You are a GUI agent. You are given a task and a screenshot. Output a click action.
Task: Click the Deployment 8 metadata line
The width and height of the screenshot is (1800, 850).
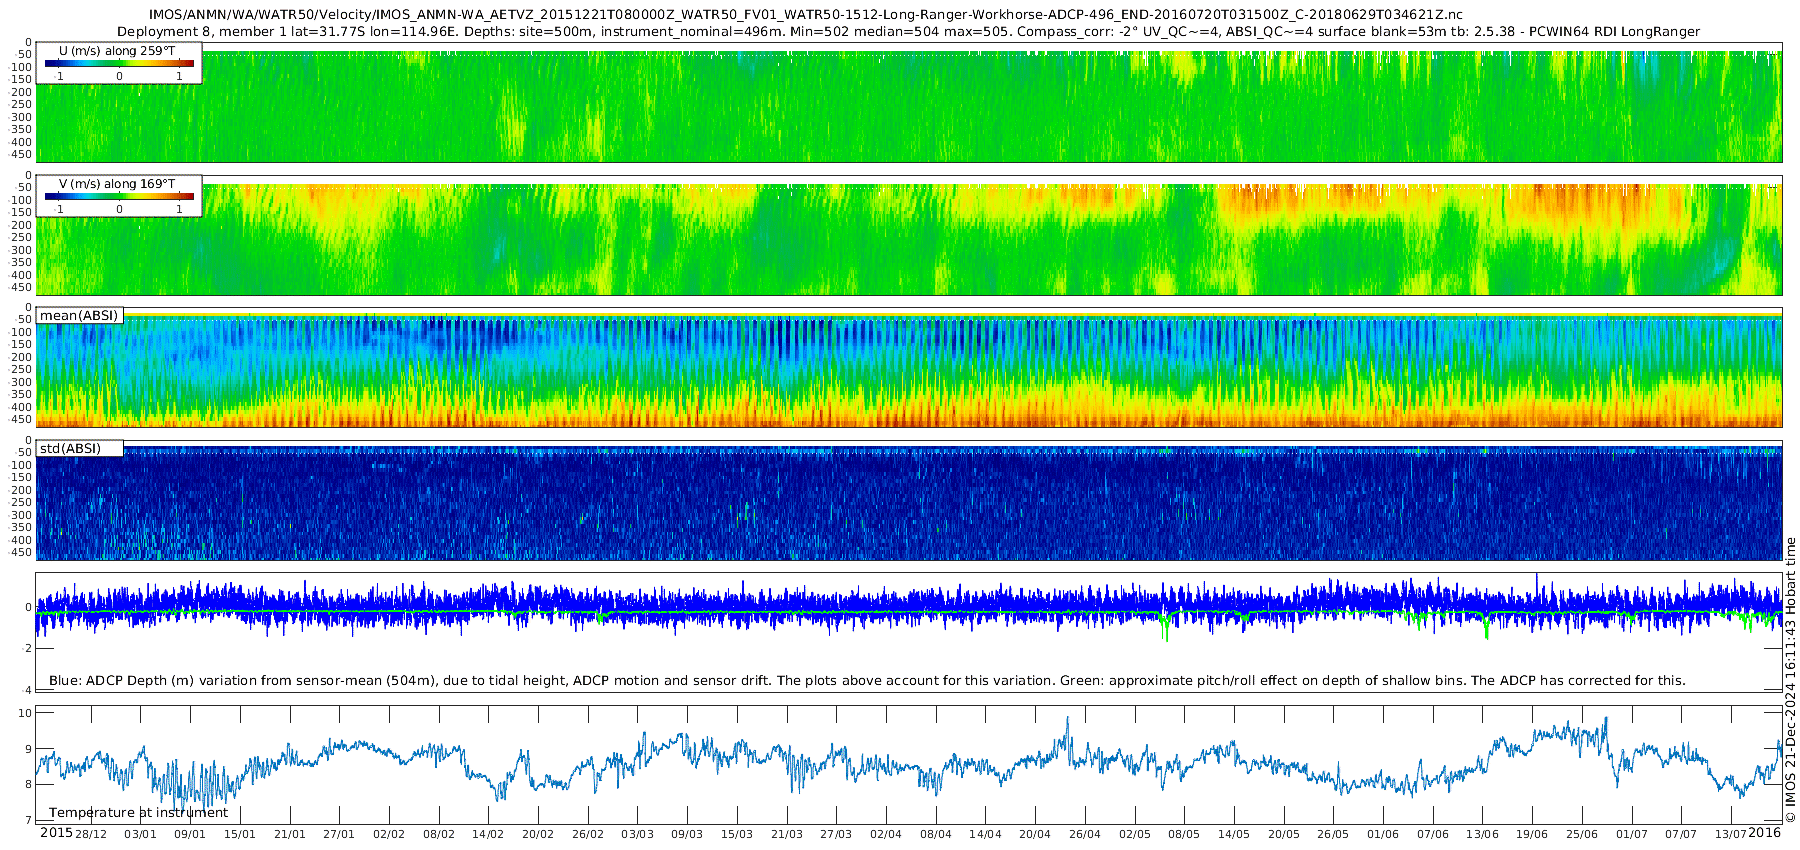(908, 31)
